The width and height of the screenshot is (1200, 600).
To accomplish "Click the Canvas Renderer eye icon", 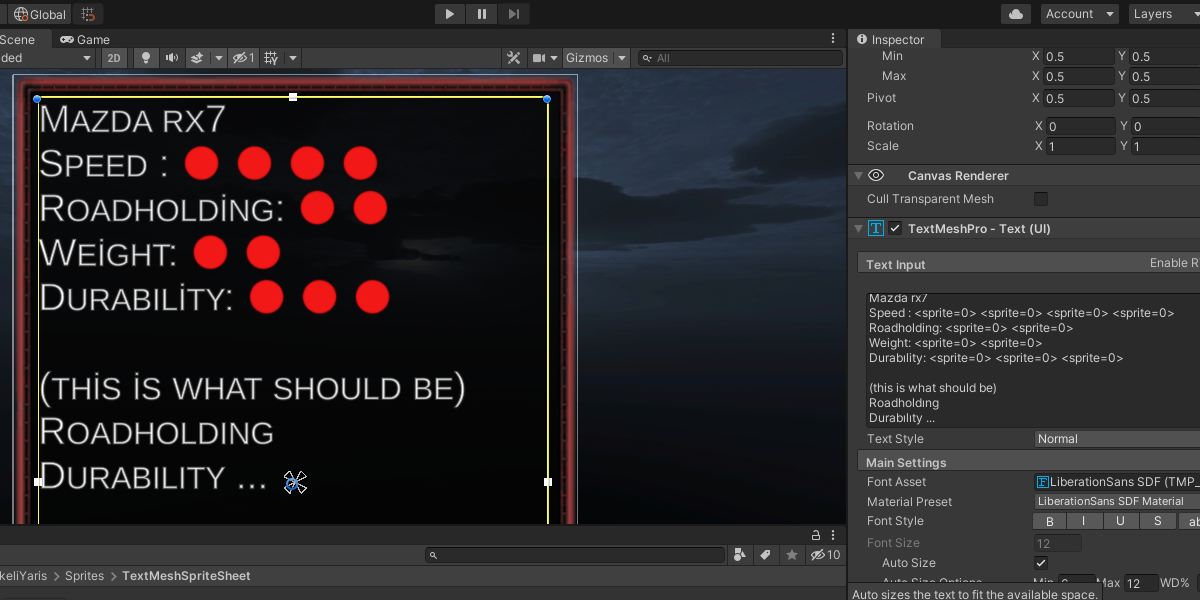I will 876,176.
